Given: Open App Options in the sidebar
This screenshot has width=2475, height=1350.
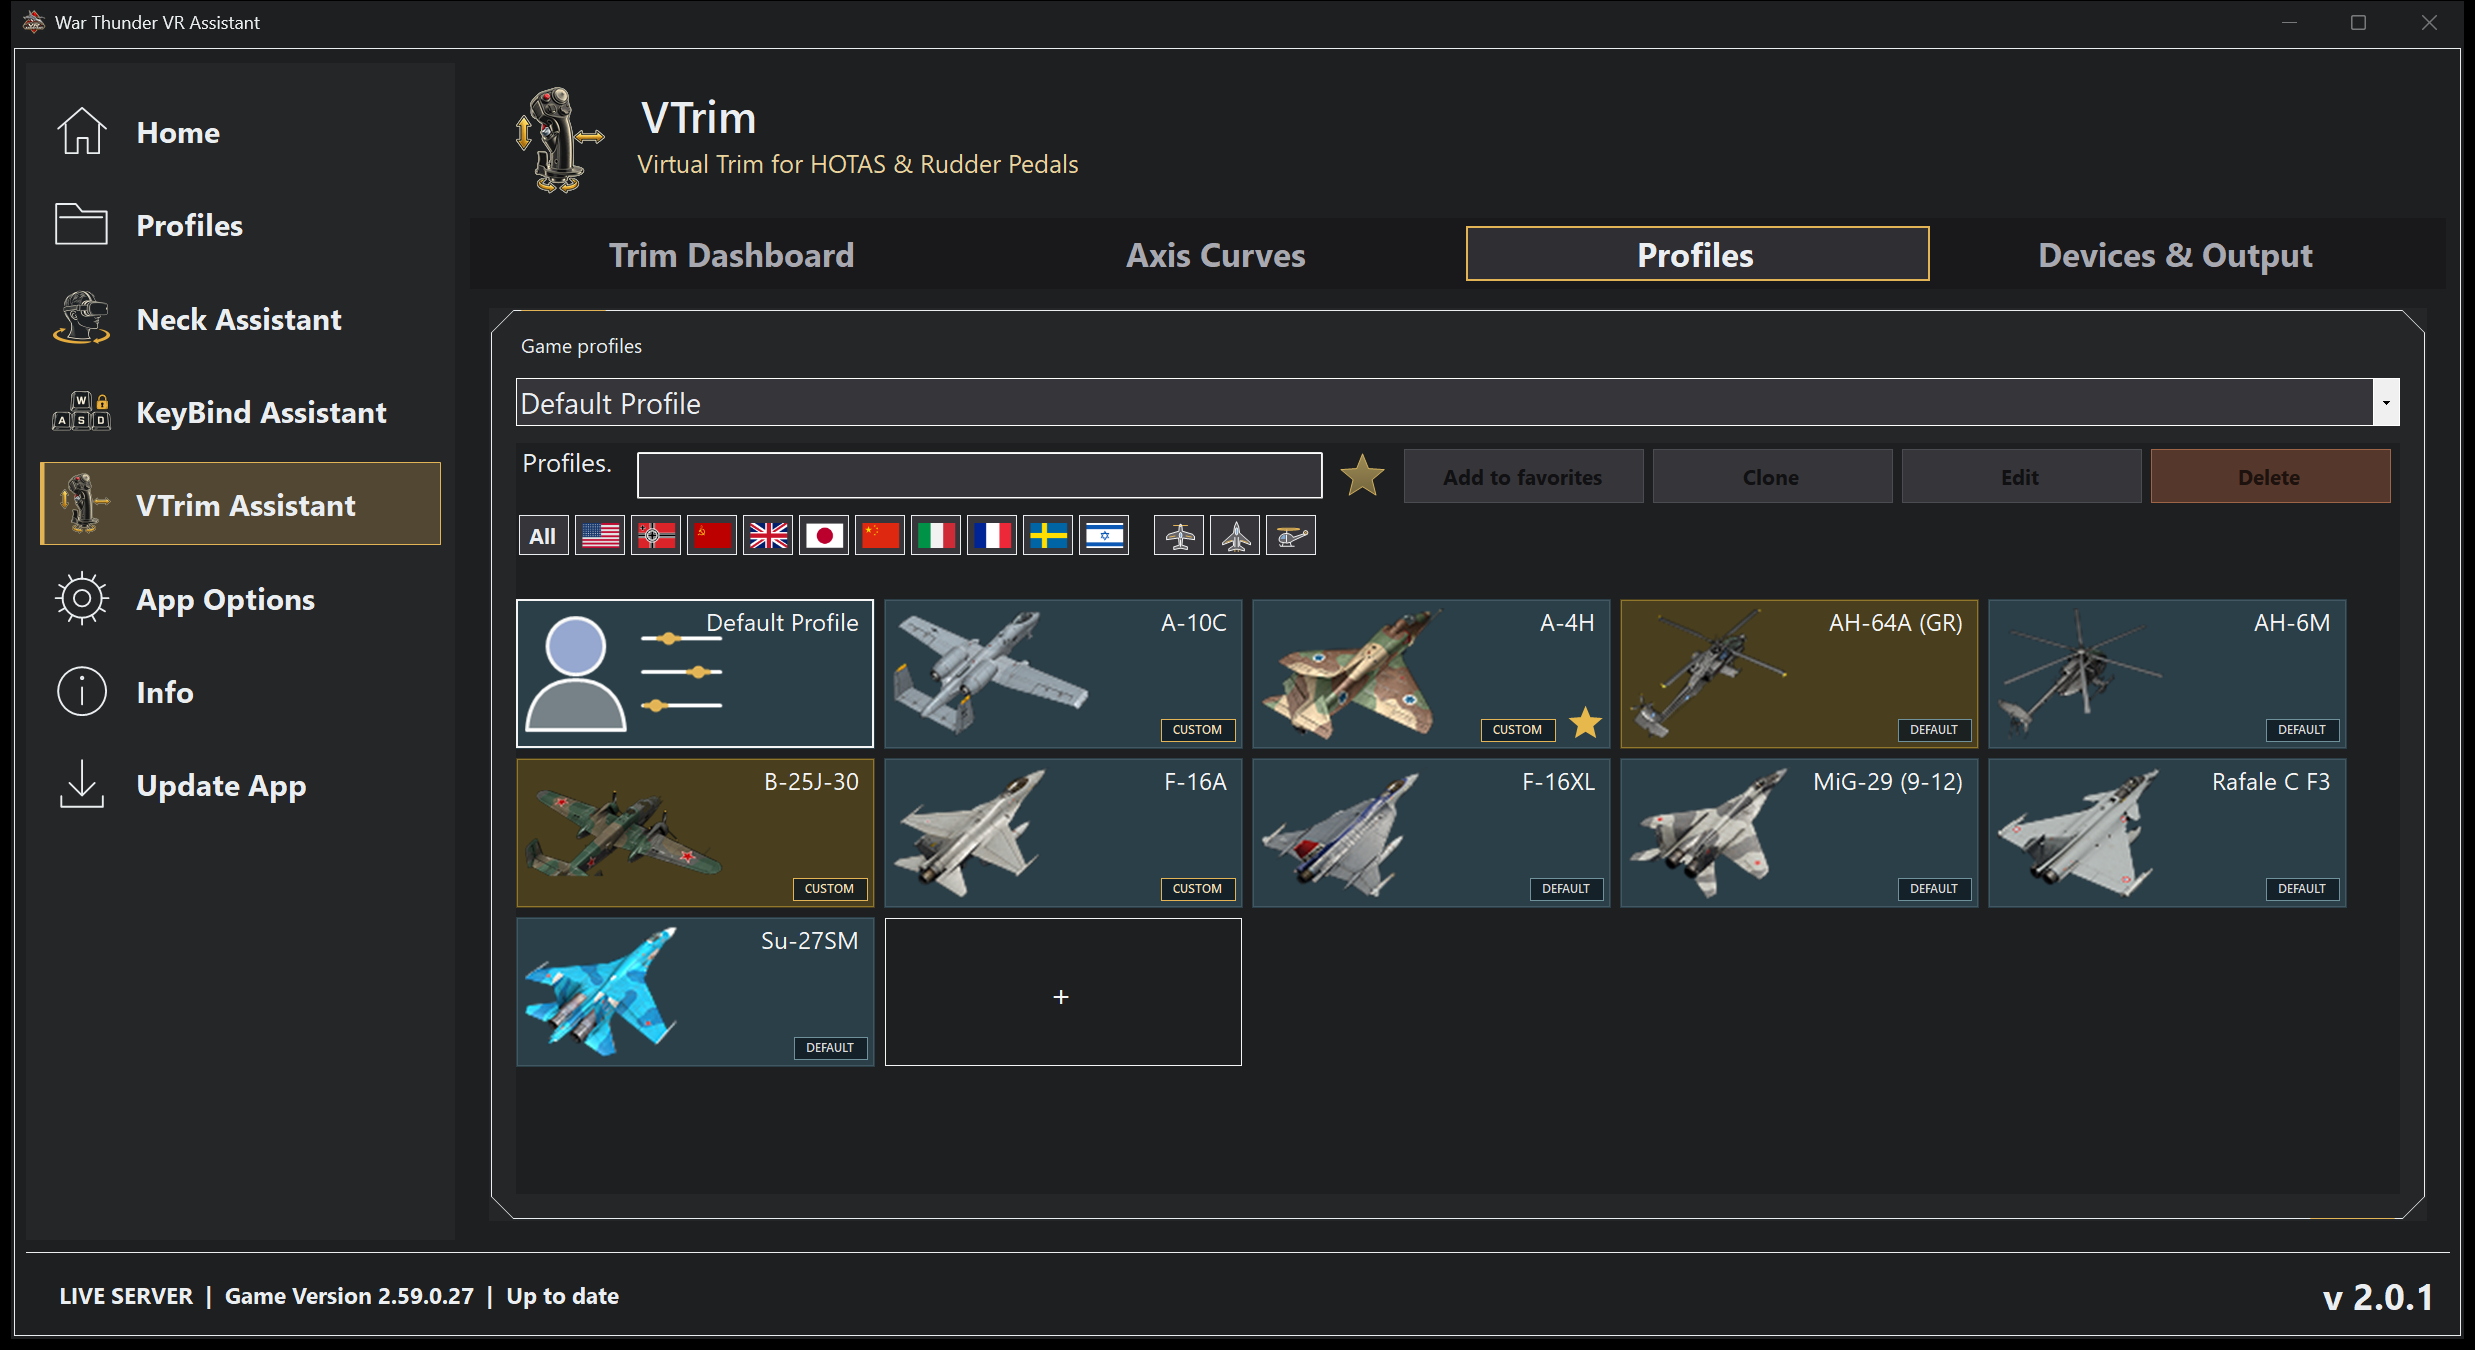Looking at the screenshot, I should 240,599.
